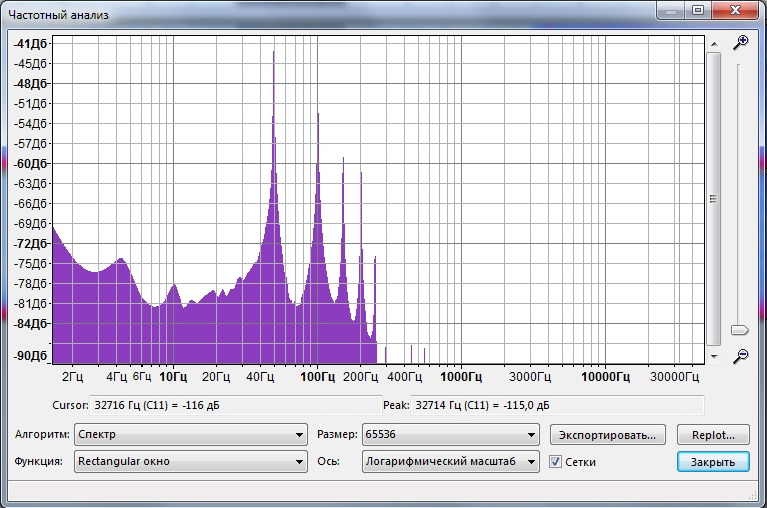Click the vertical scrollbar track beside the graph

point(713,200)
